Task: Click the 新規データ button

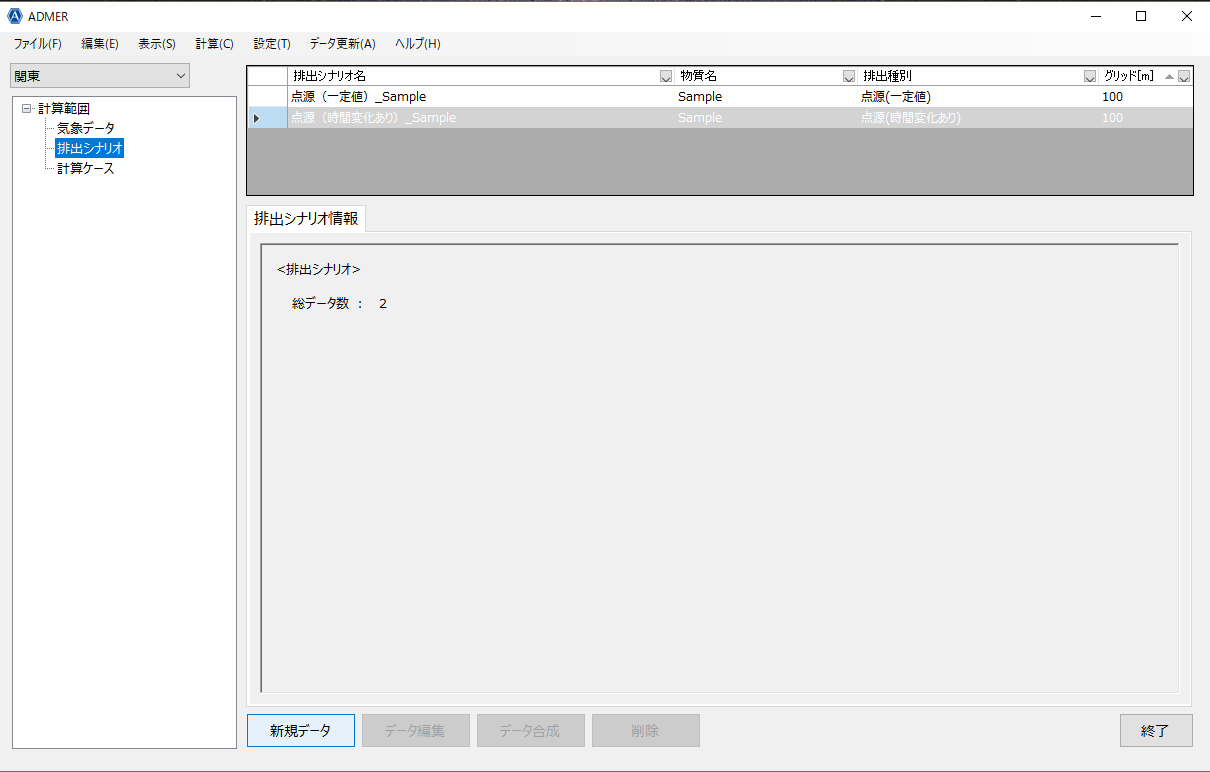Action: coord(301,731)
